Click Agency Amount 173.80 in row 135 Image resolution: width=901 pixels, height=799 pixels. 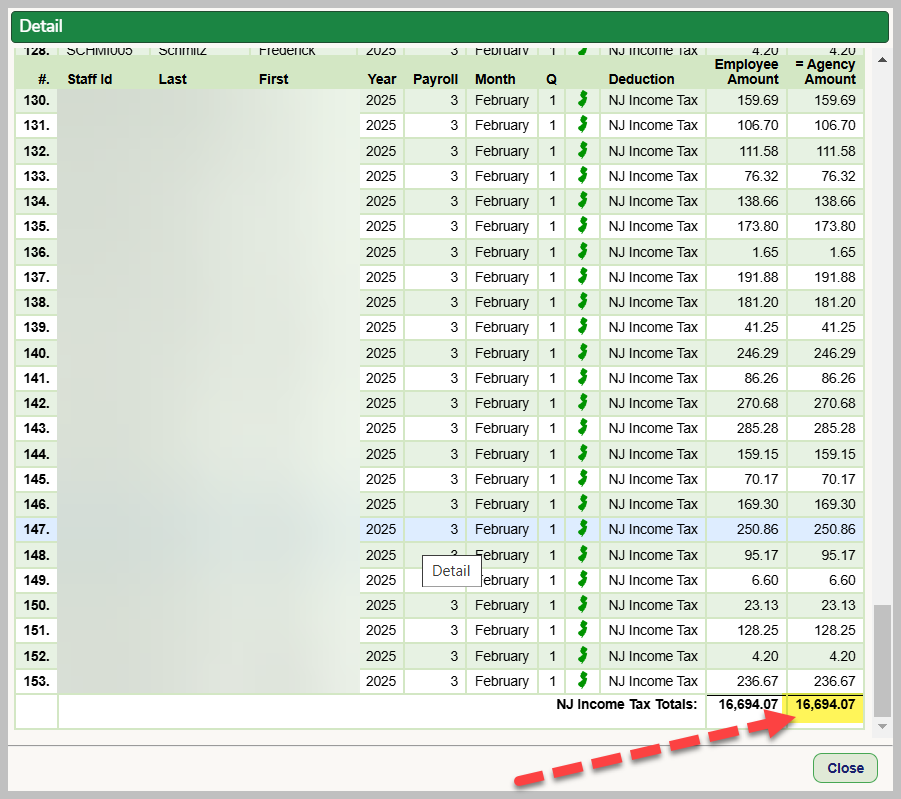click(834, 226)
